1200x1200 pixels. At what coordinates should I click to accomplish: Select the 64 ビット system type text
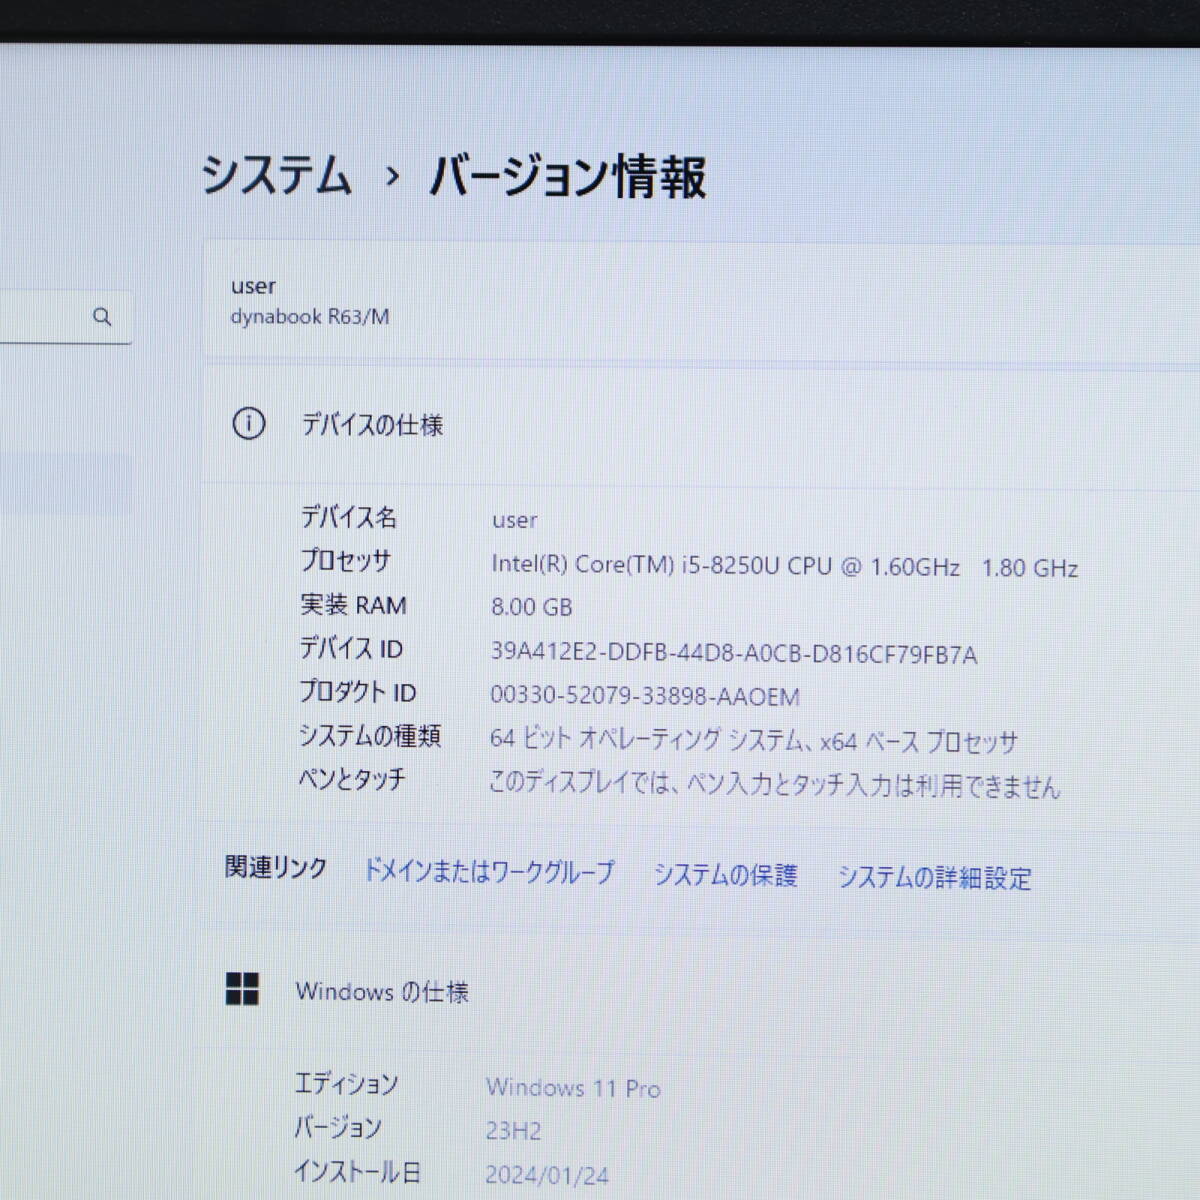(754, 740)
